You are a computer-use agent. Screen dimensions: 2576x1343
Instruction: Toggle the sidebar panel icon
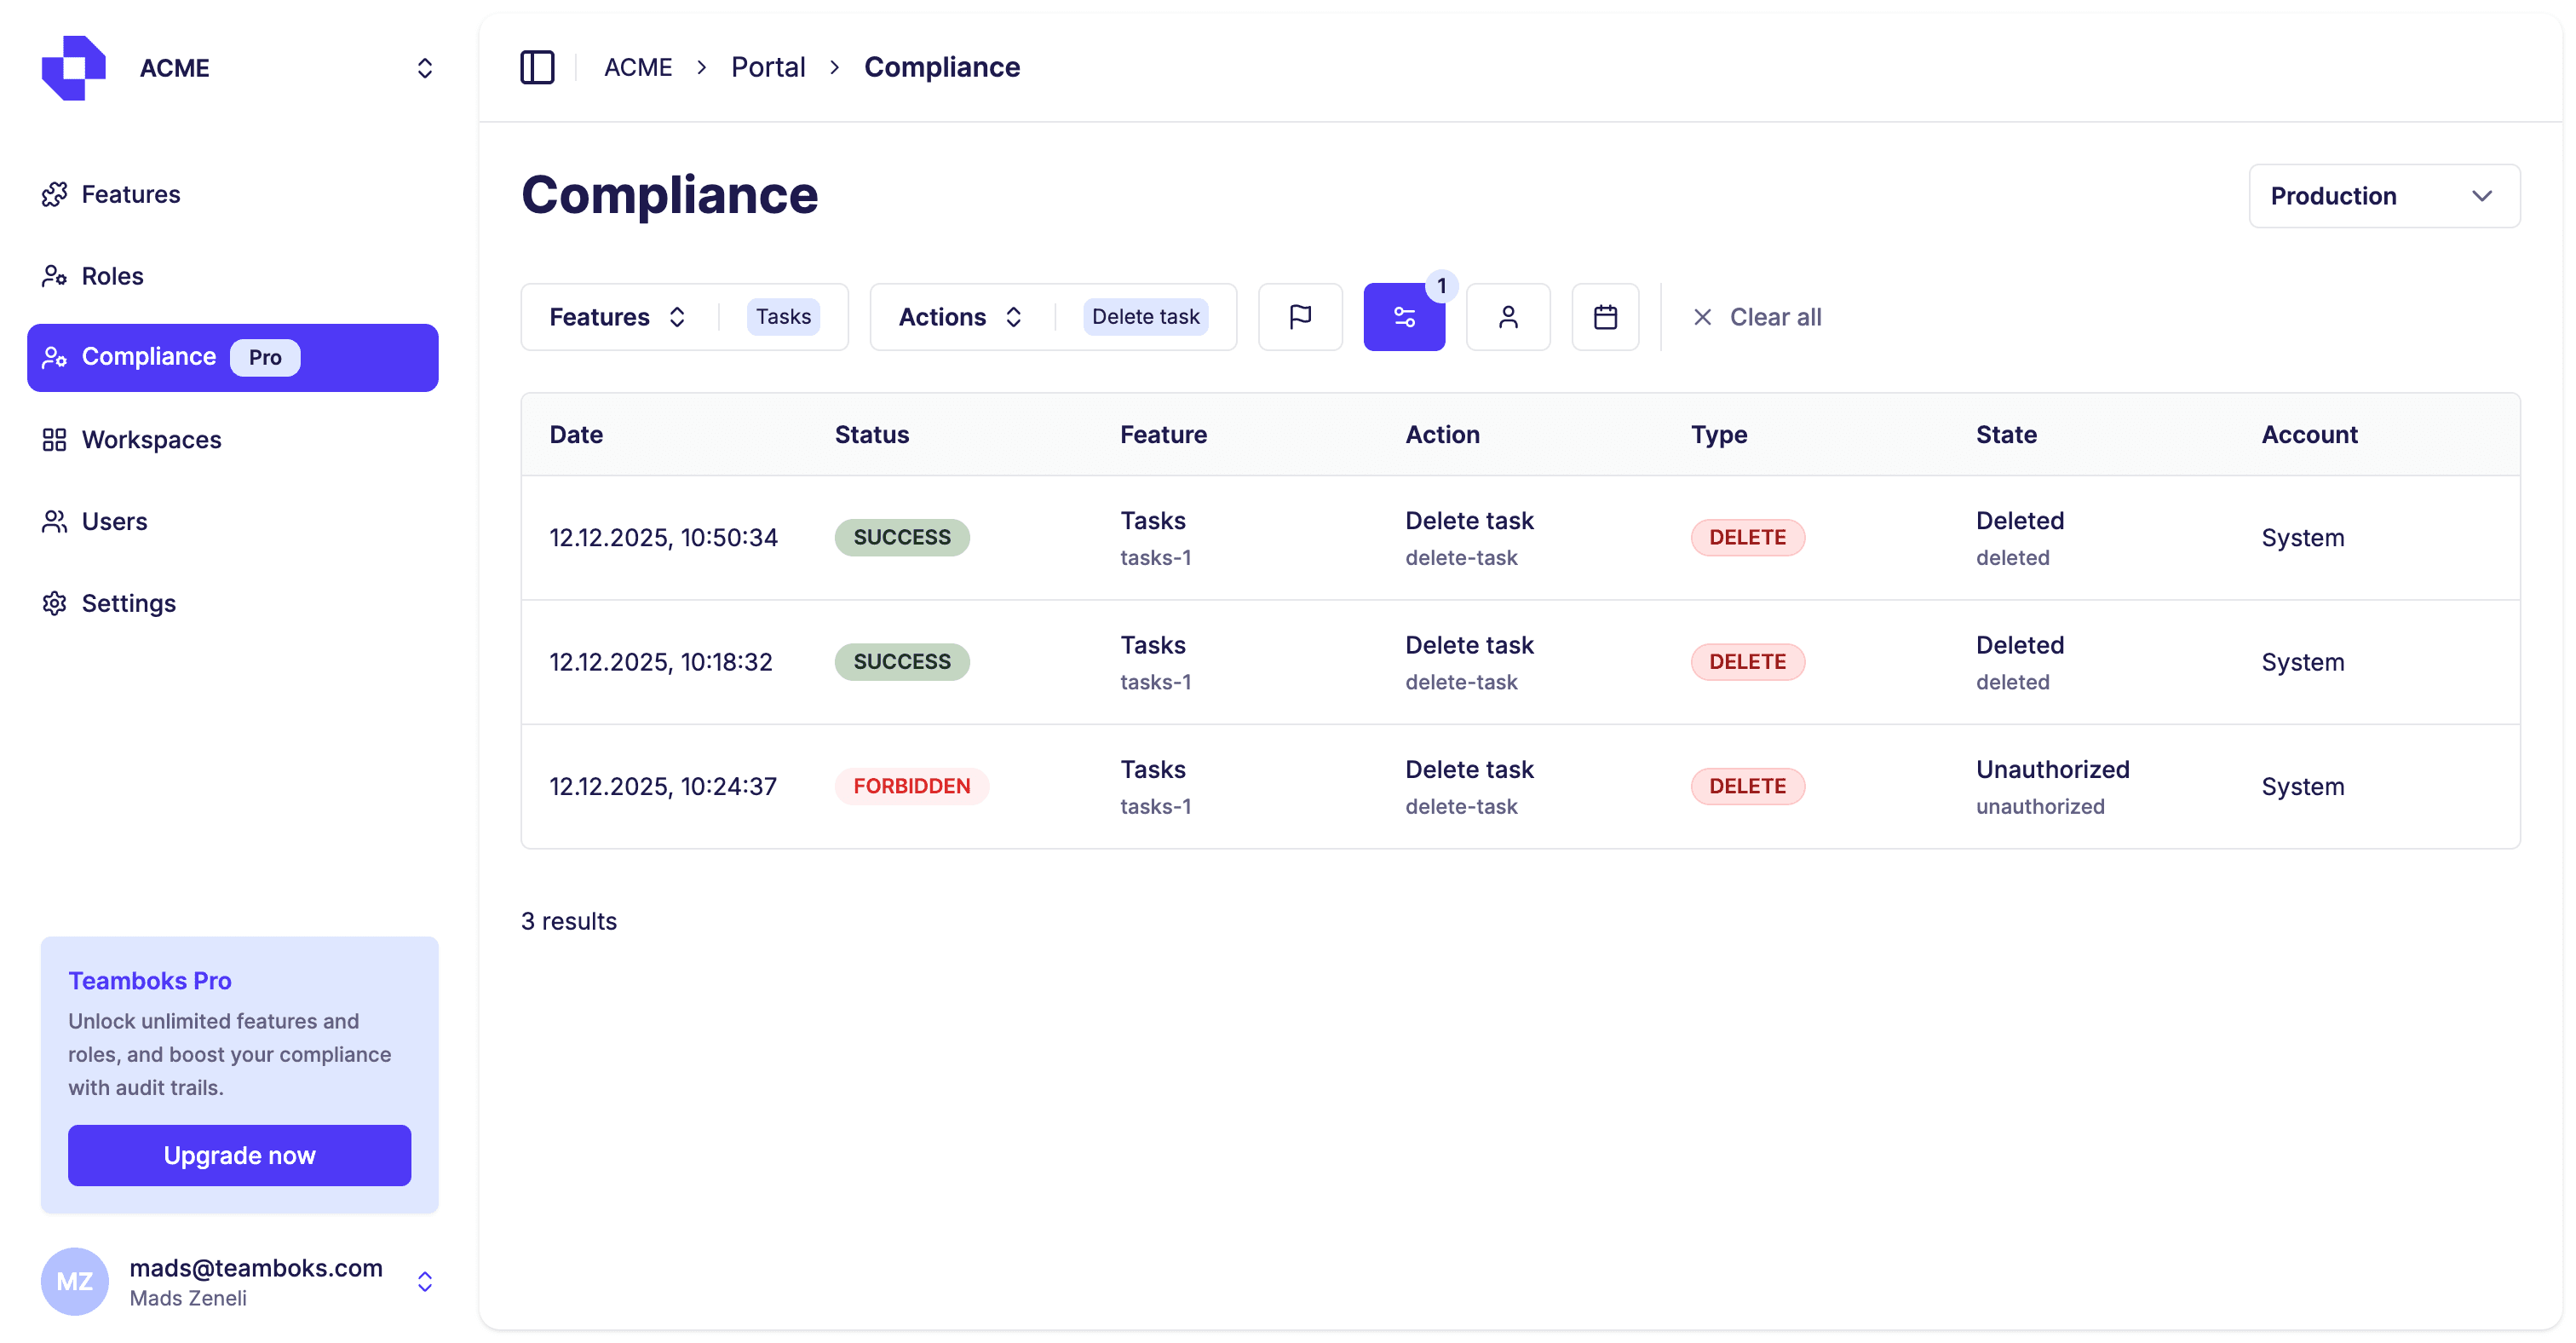pos(537,67)
